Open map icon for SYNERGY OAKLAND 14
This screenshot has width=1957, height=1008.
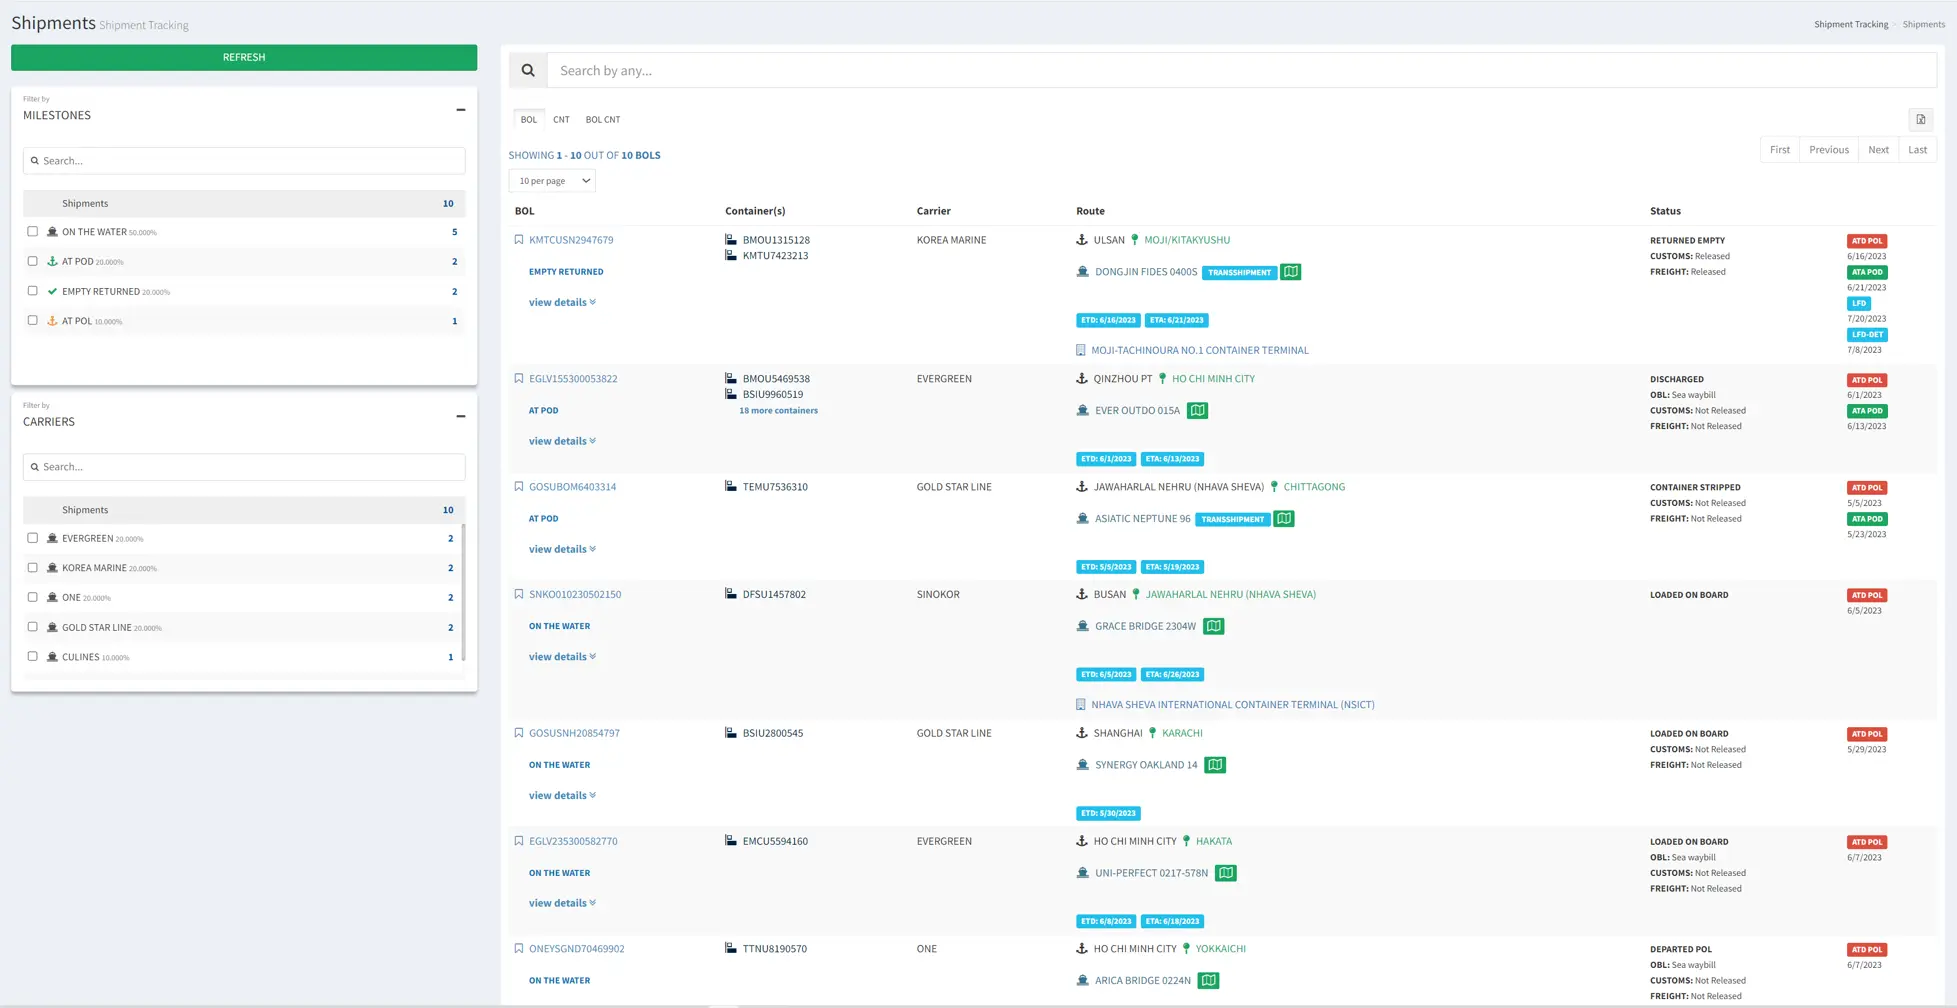pyautogui.click(x=1215, y=765)
